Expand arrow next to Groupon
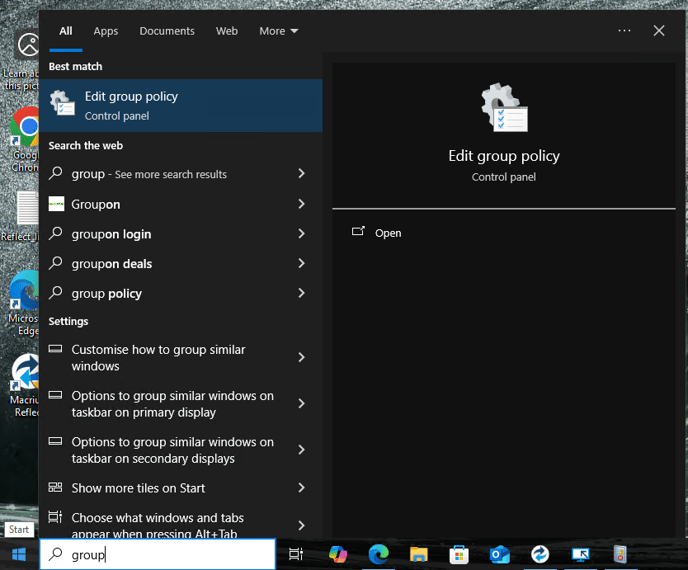This screenshot has width=688, height=570. pyautogui.click(x=301, y=204)
